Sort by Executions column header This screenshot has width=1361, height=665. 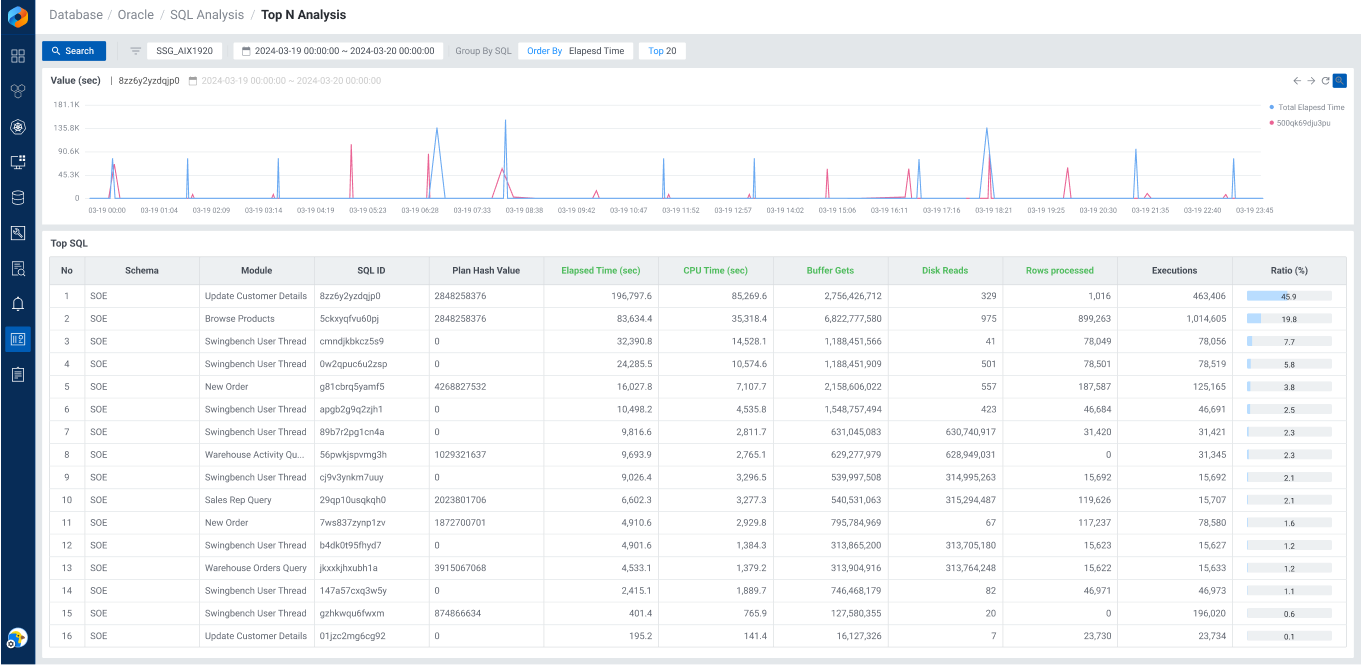point(1174,270)
